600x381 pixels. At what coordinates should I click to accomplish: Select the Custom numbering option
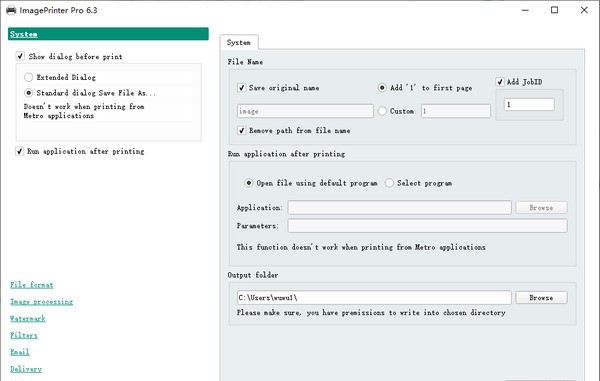click(x=382, y=111)
